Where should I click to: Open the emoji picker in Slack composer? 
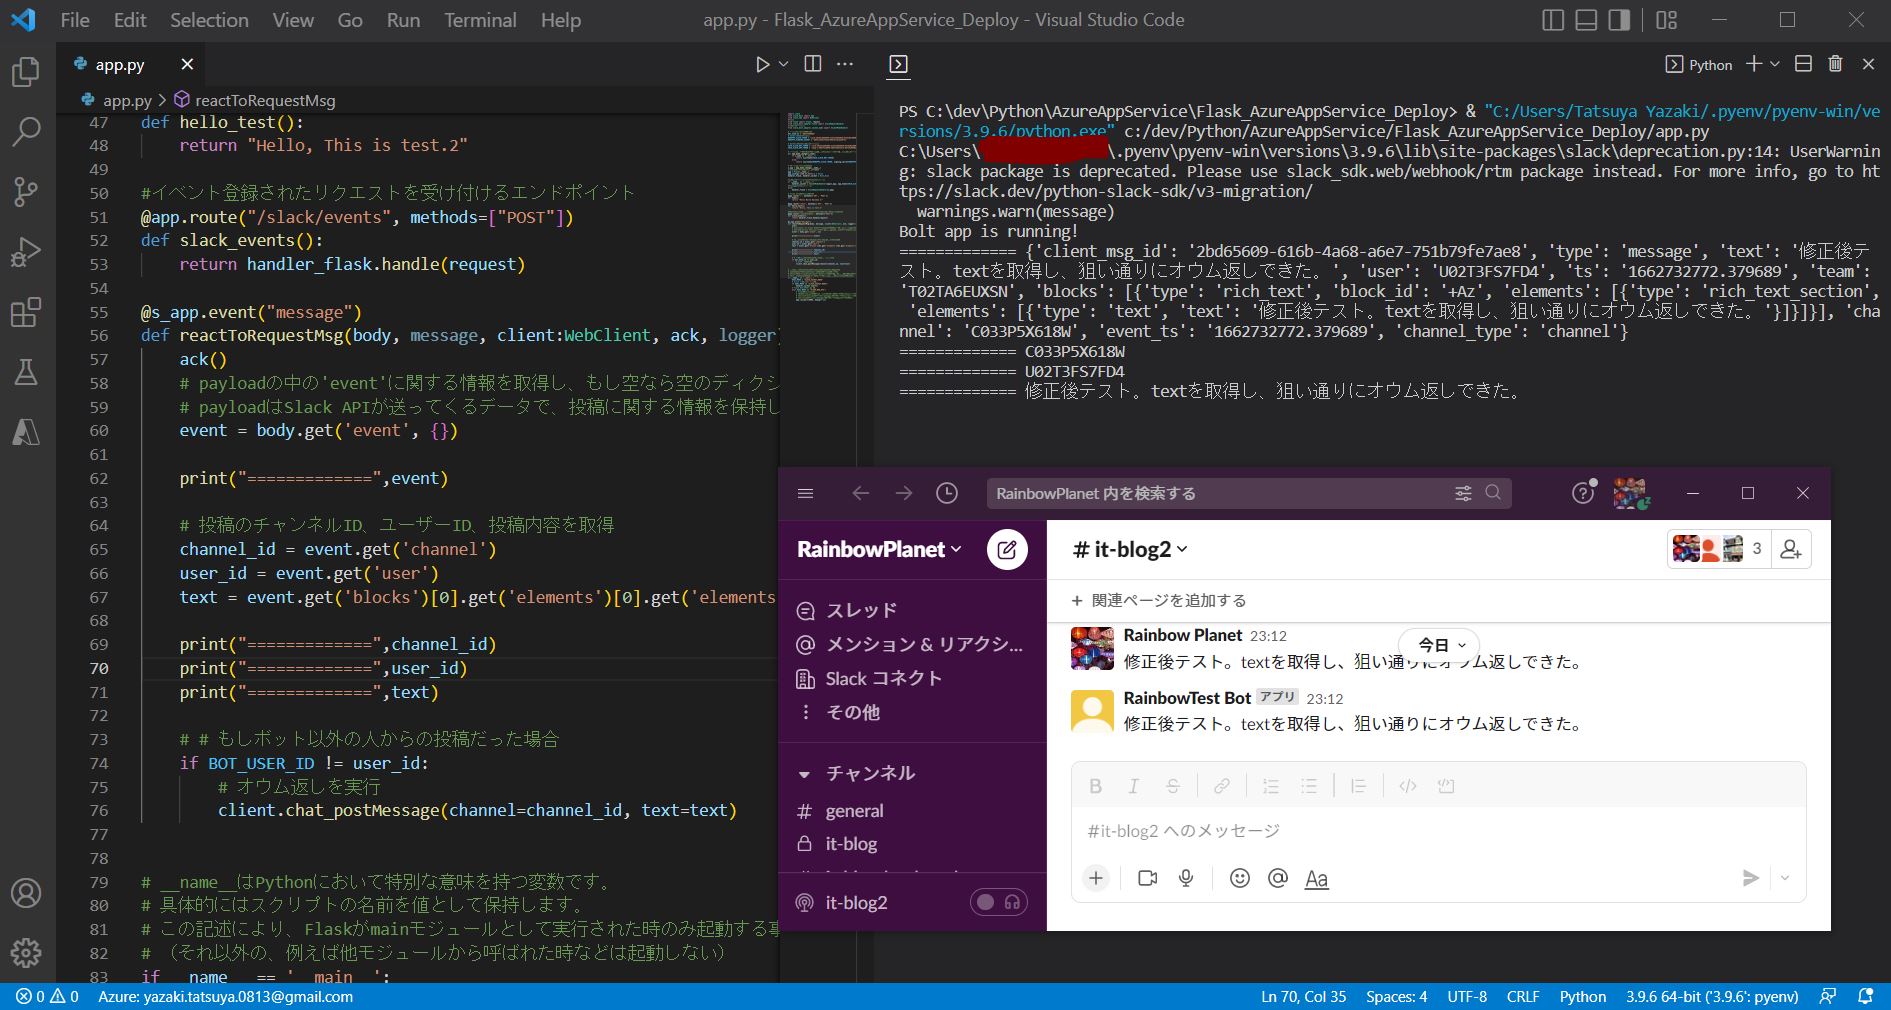click(1239, 878)
